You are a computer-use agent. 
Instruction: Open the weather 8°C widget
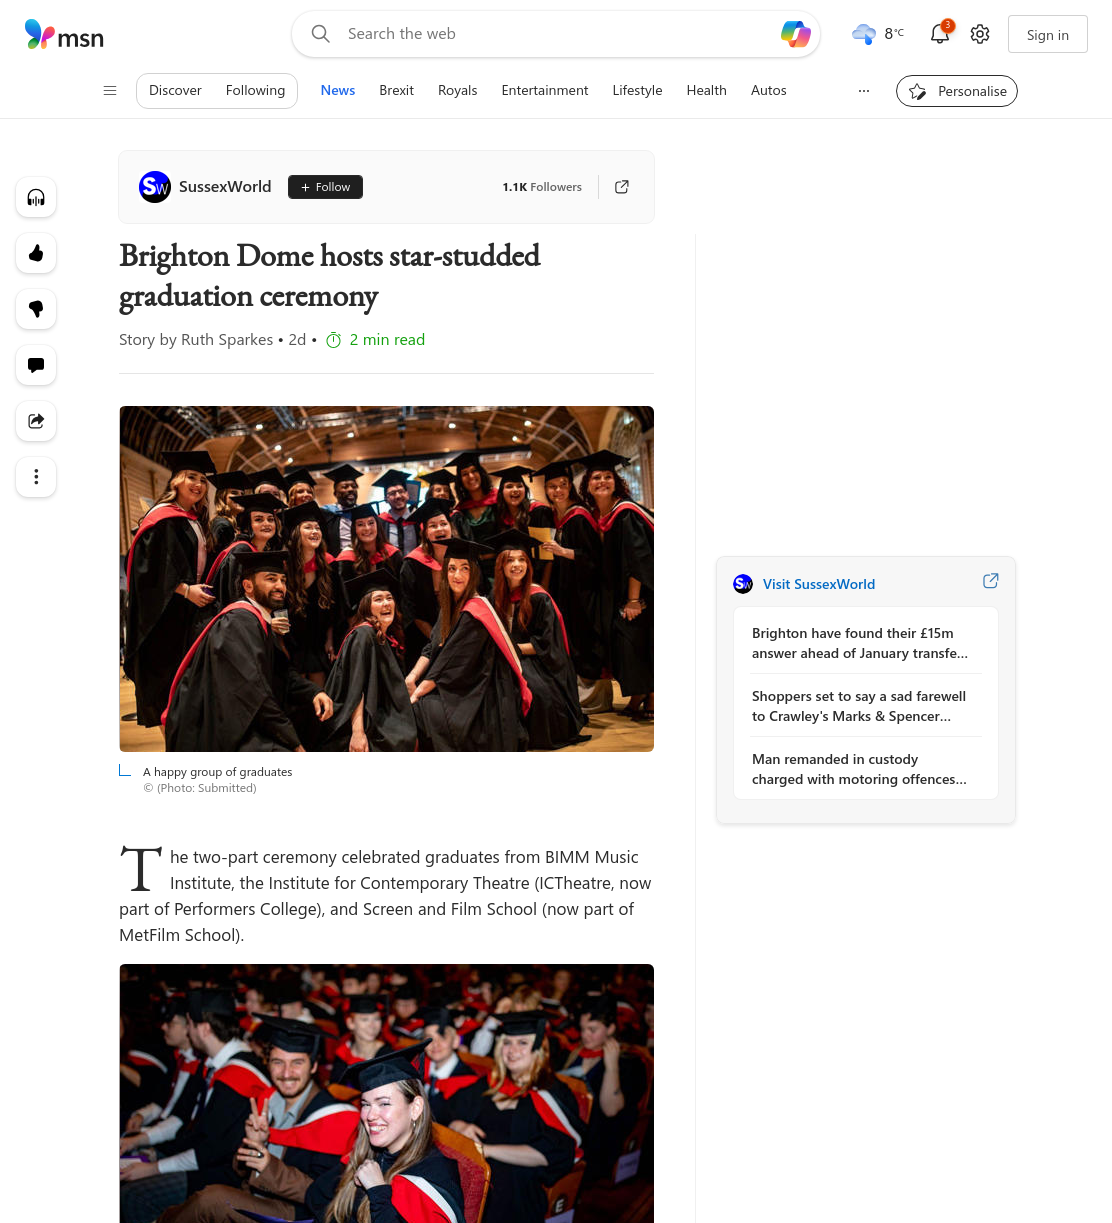pos(878,34)
